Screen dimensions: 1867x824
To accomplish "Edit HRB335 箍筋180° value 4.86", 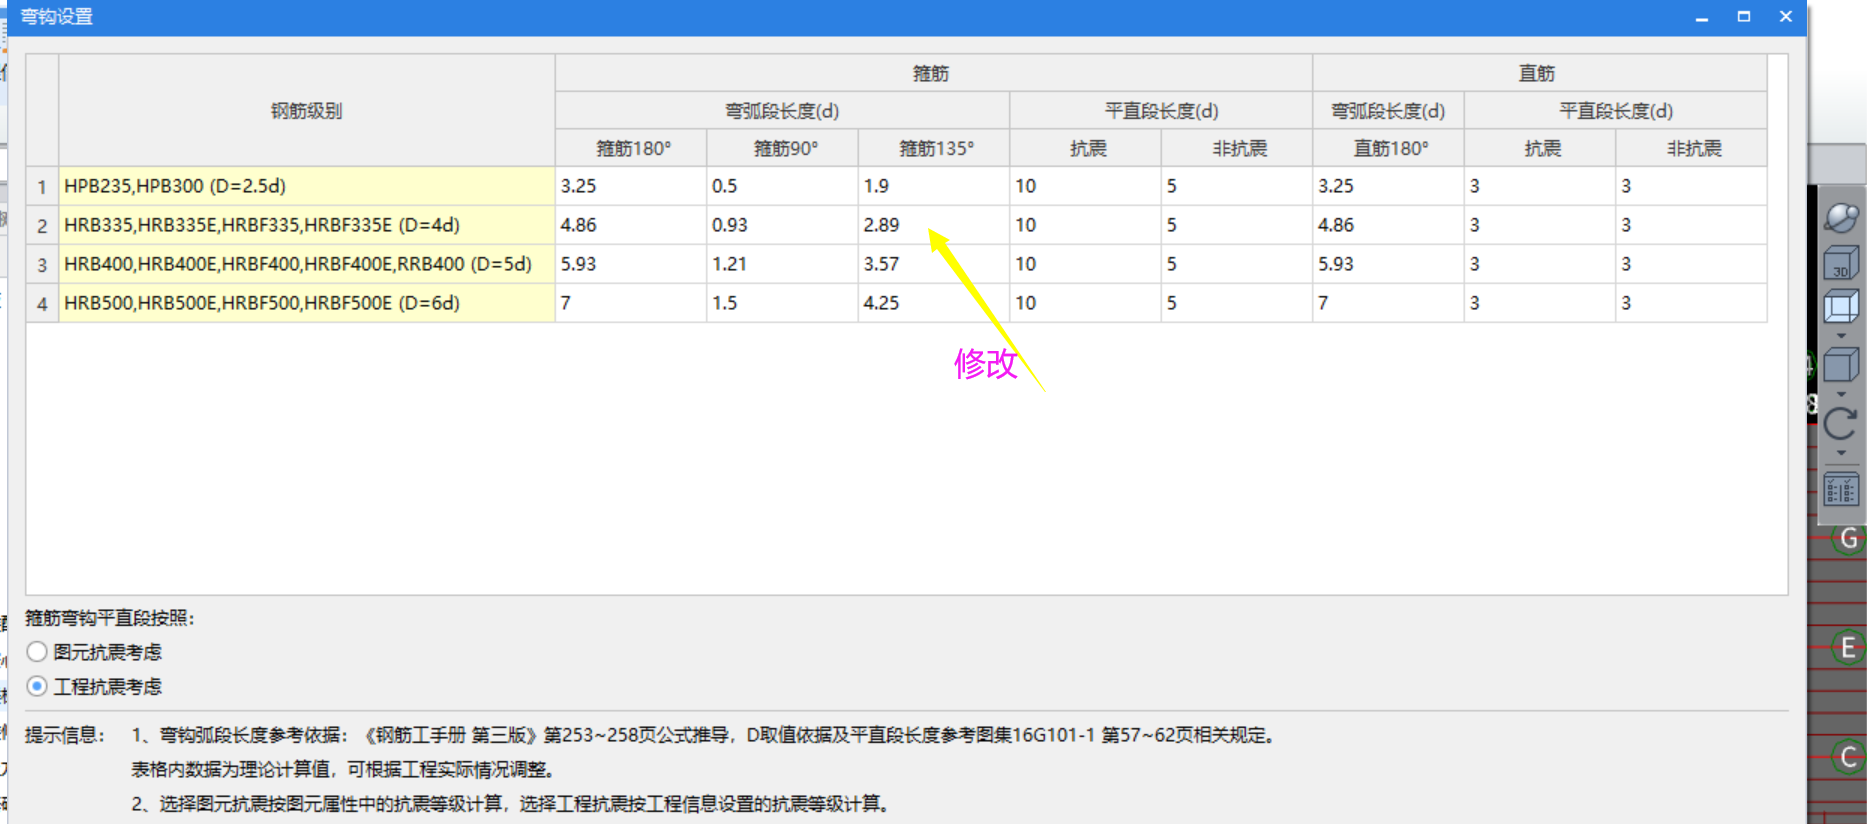I will coord(631,225).
